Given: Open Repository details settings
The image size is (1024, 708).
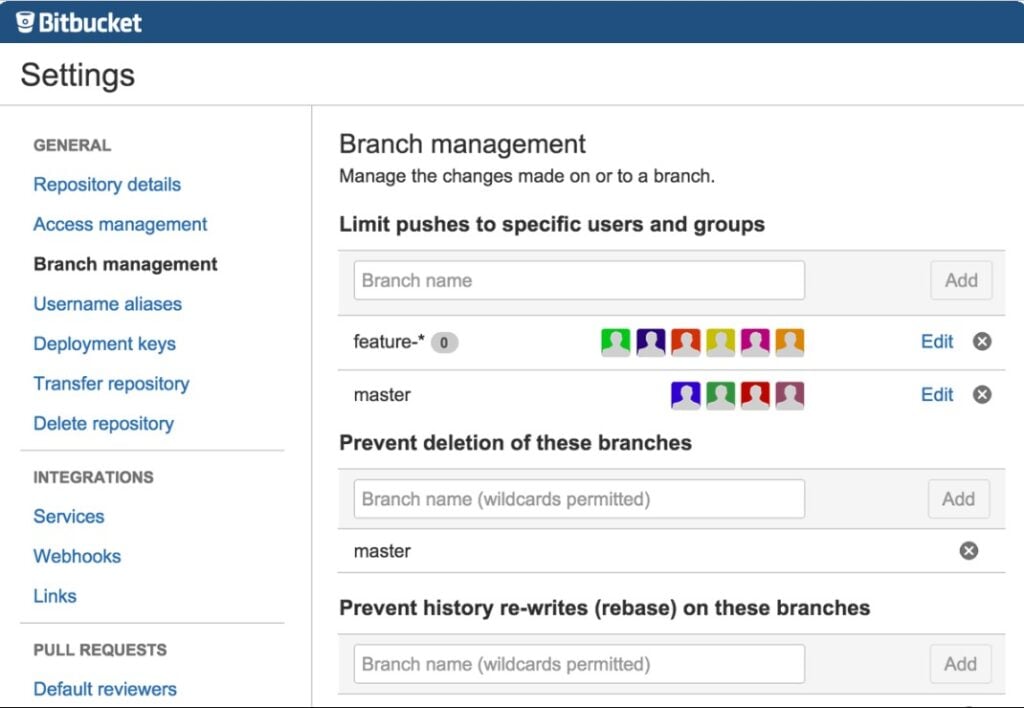Looking at the screenshot, I should (107, 184).
